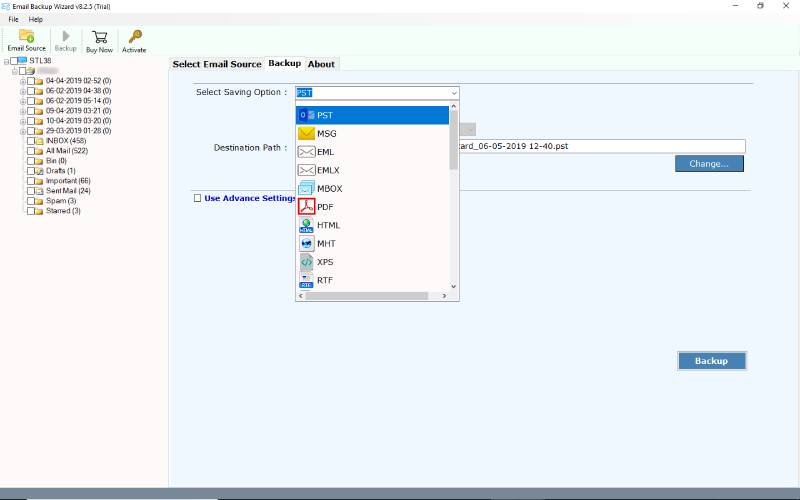
Task: Check the Starred (3) checkbox
Action: pos(31,211)
